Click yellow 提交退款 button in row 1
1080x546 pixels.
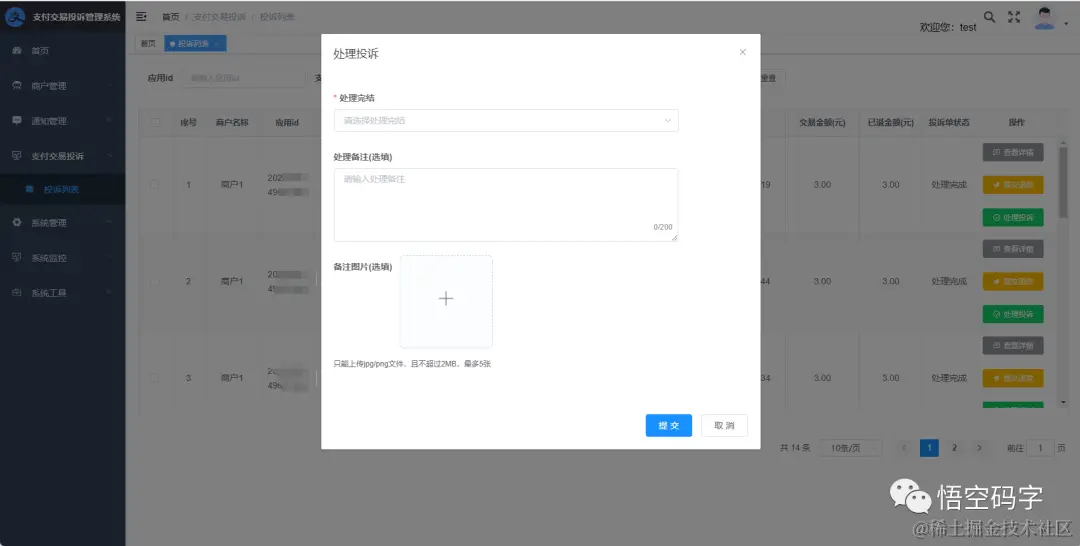pyautogui.click(x=1012, y=185)
